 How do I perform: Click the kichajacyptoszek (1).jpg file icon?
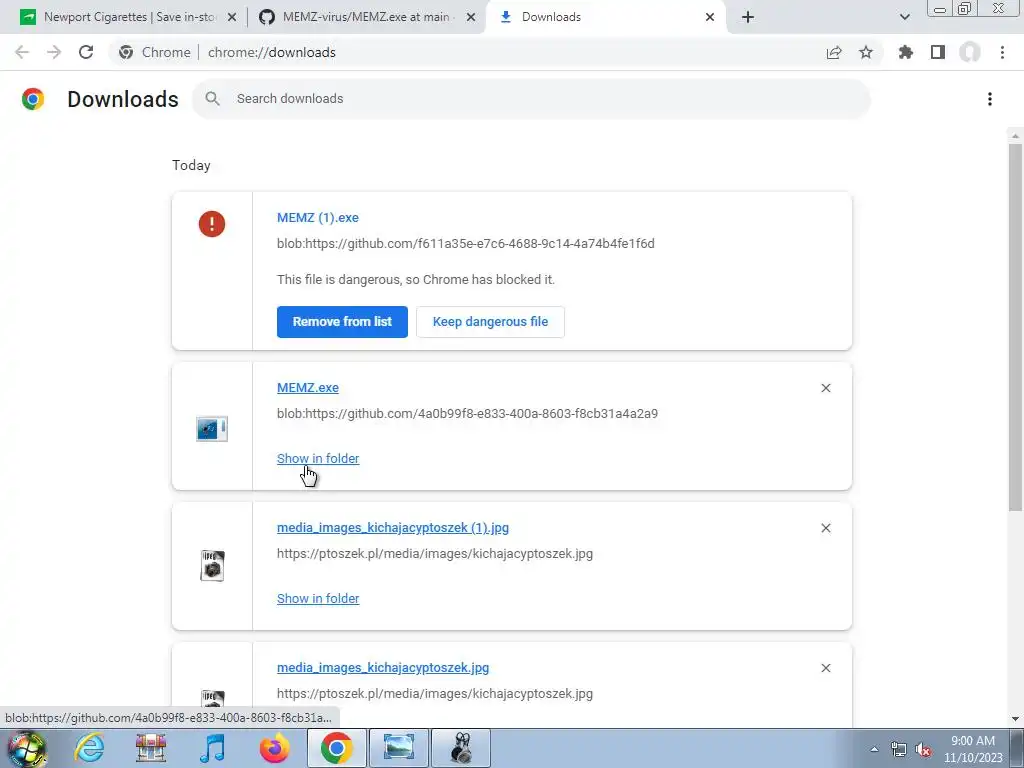212,566
